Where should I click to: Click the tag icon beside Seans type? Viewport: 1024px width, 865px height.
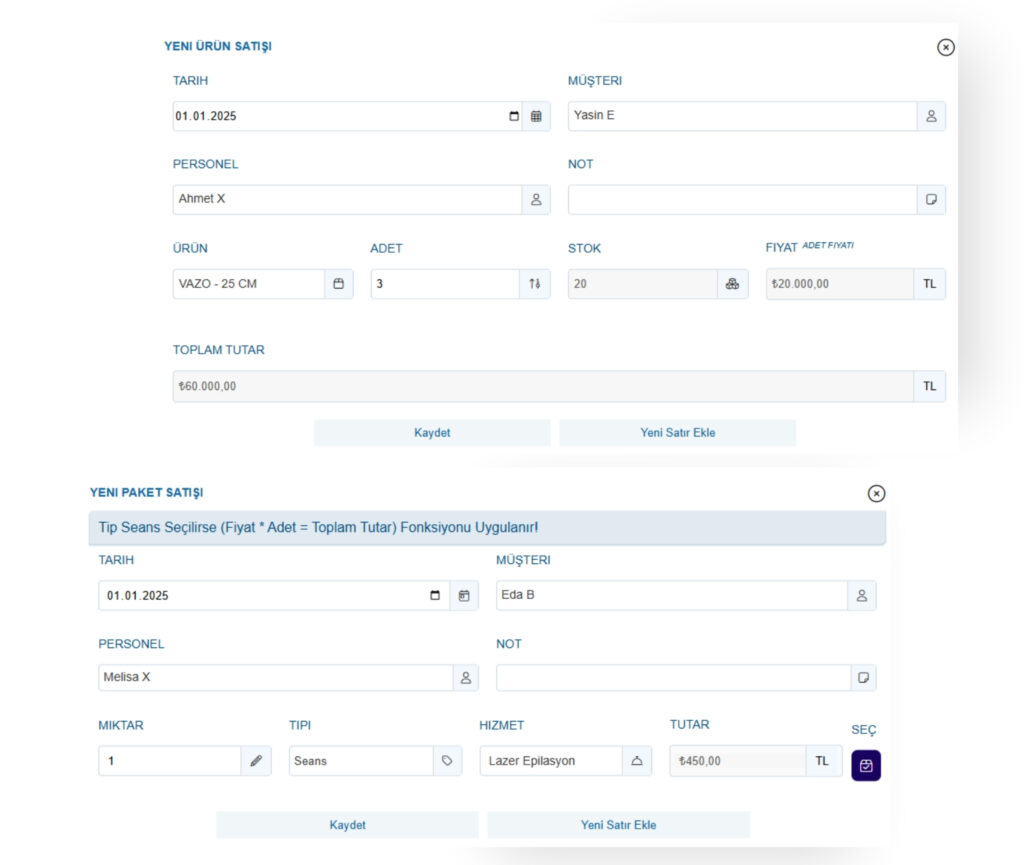(447, 761)
